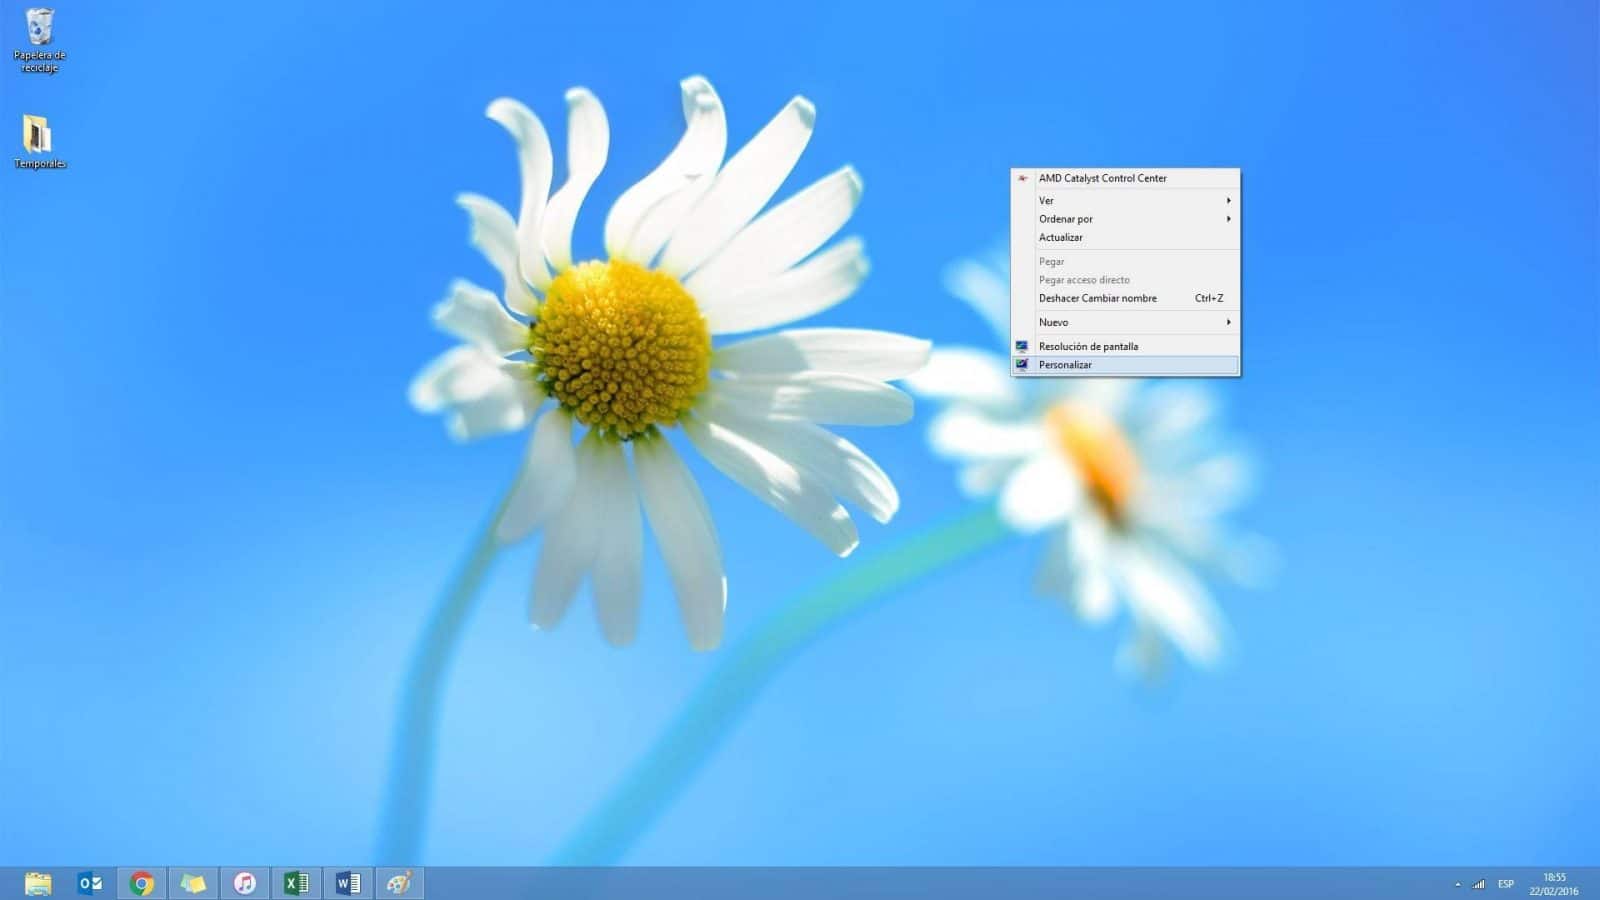Click the Personalizar palette icon
The width and height of the screenshot is (1600, 900).
pyautogui.click(x=1022, y=364)
